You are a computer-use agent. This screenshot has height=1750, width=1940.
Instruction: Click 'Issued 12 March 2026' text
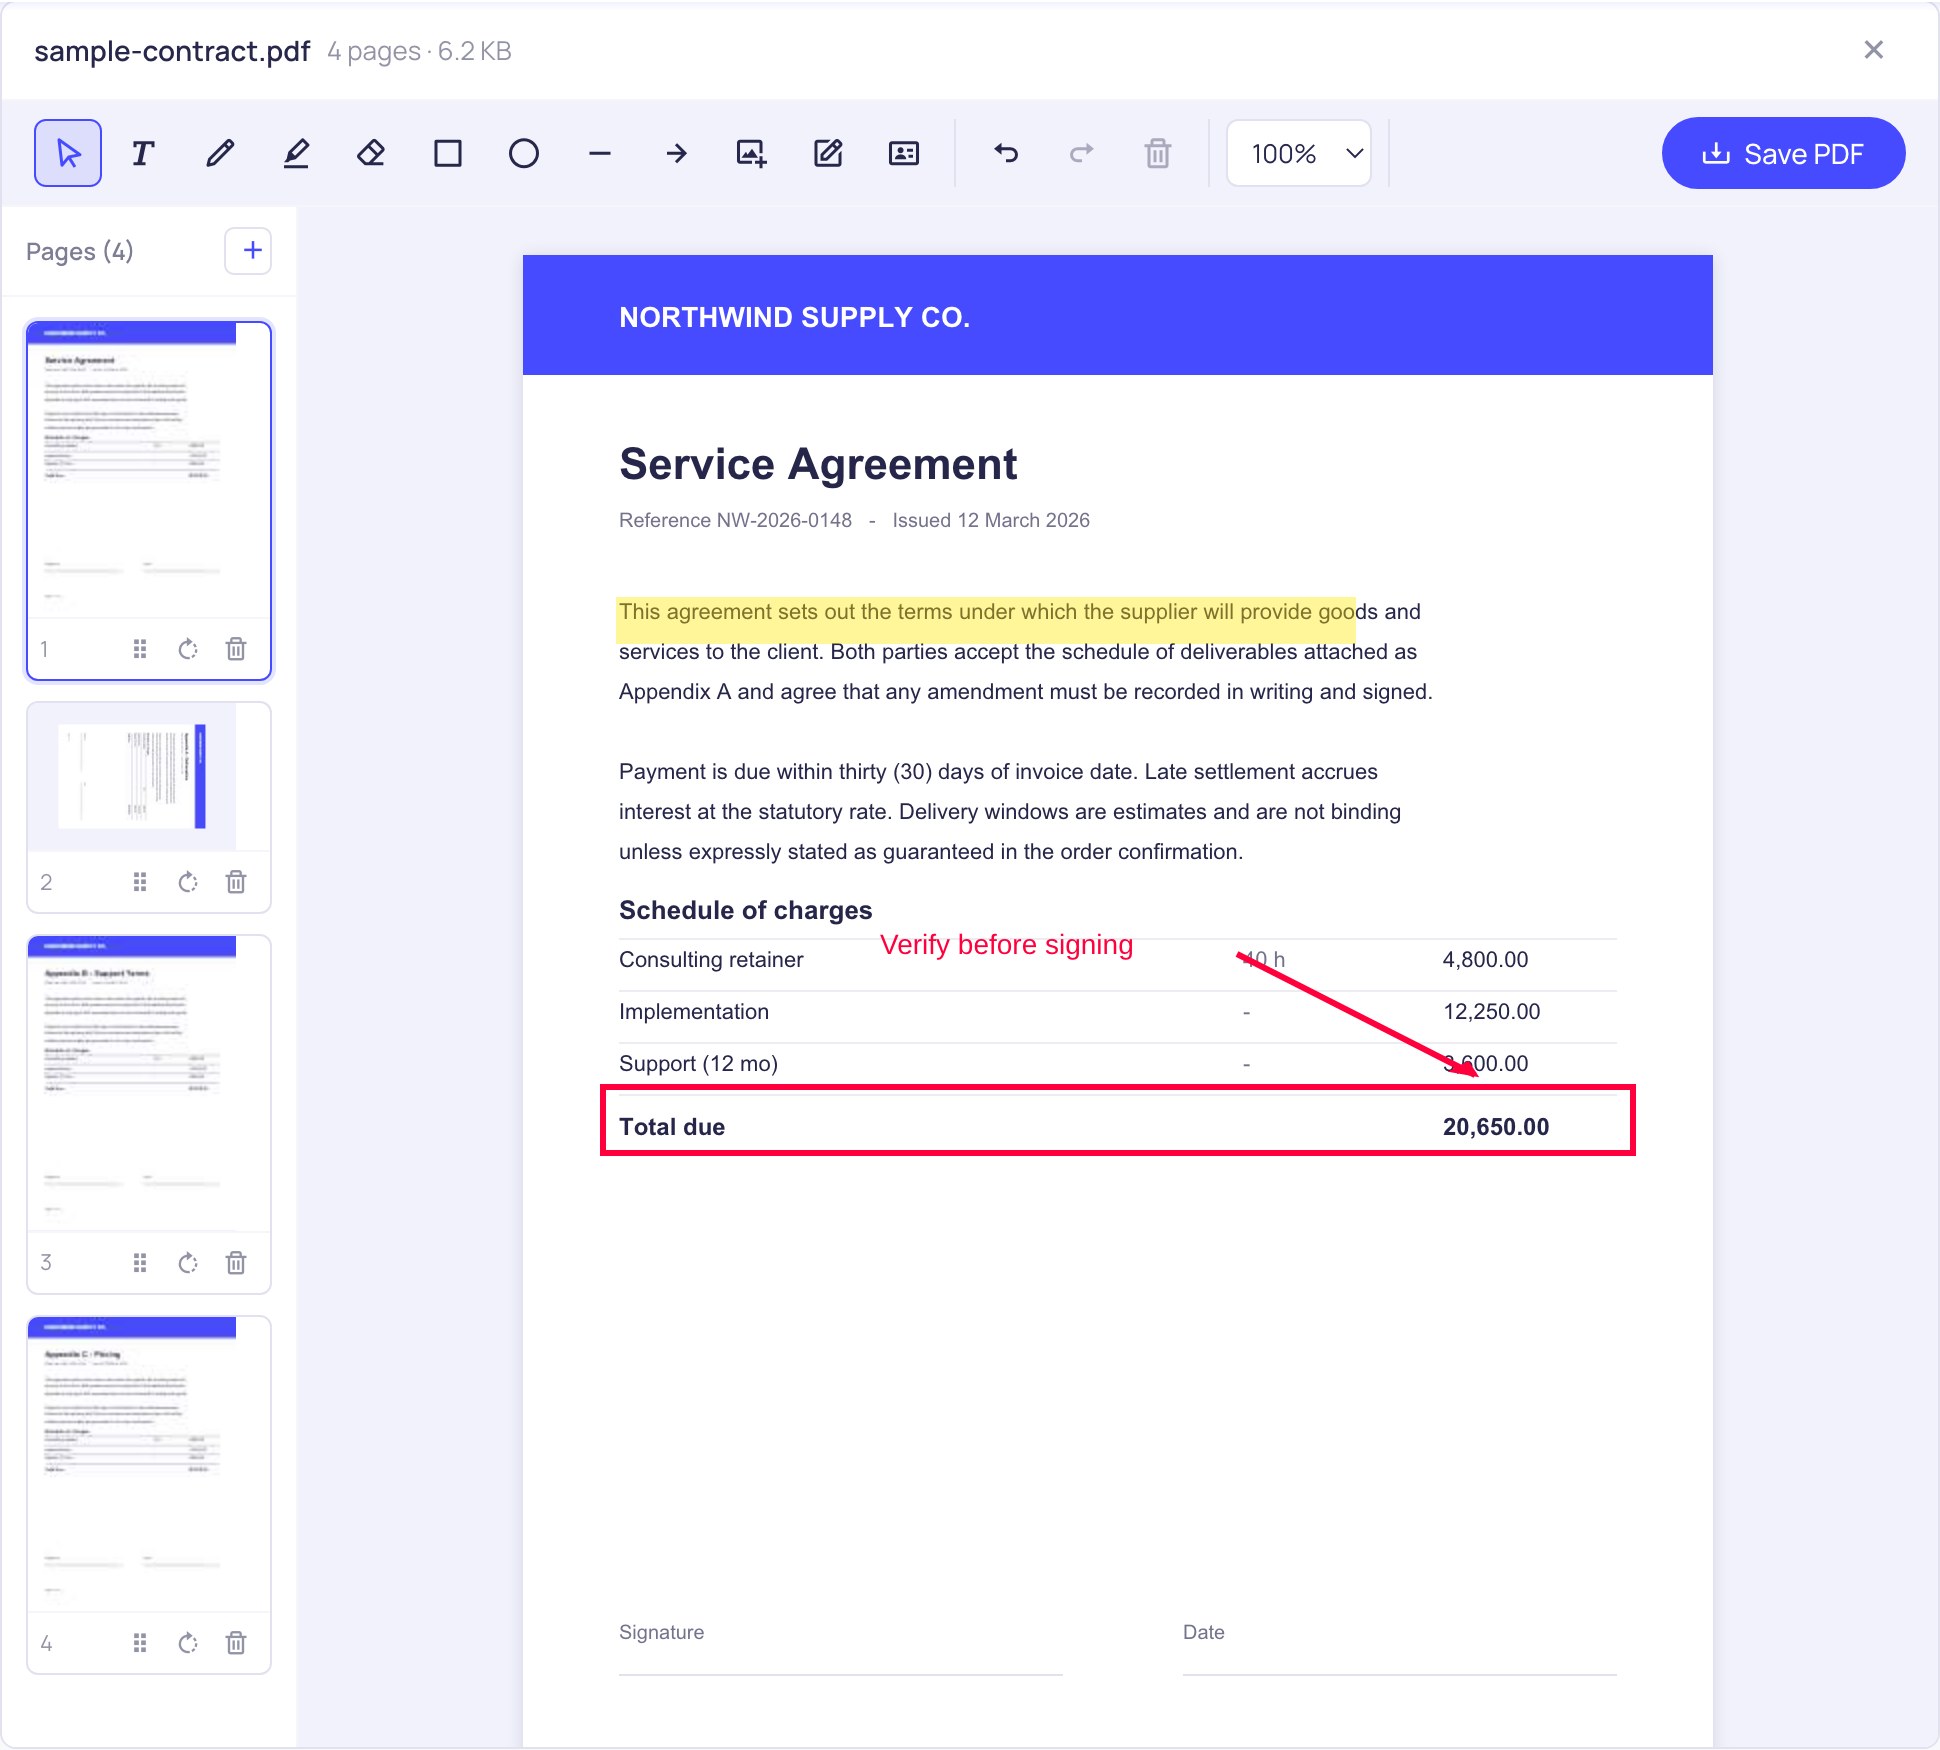pos(991,520)
